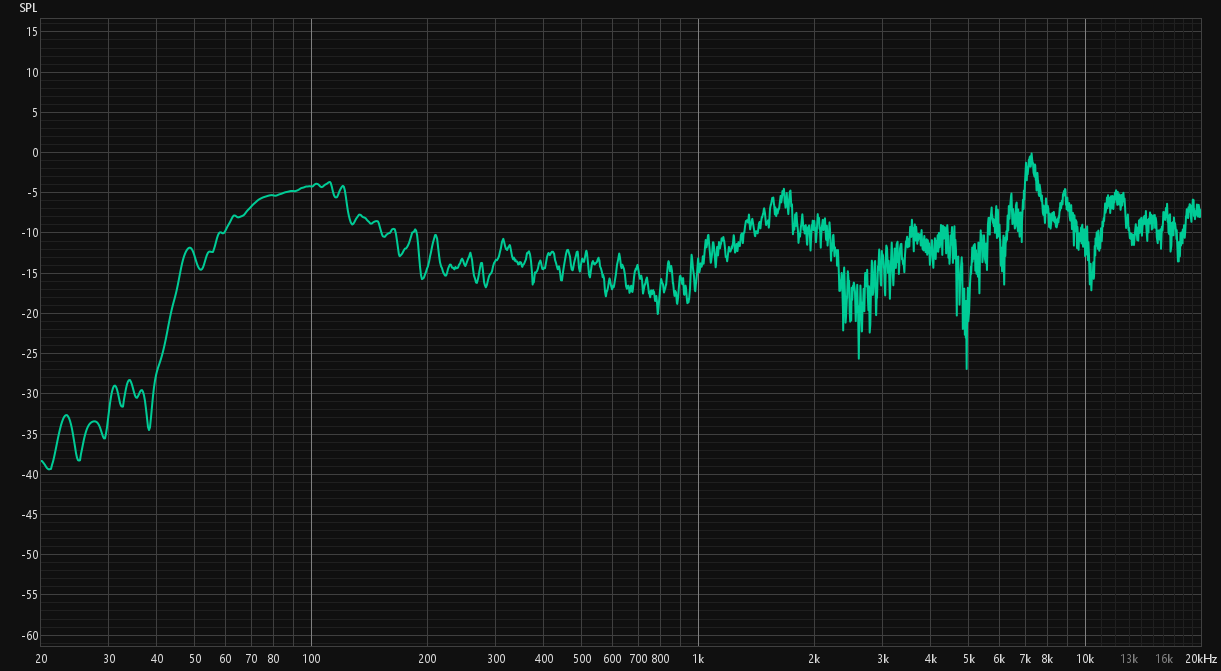Click the 20 Hz label on frequency axis
The width and height of the screenshot is (1221, 671).
41,659
